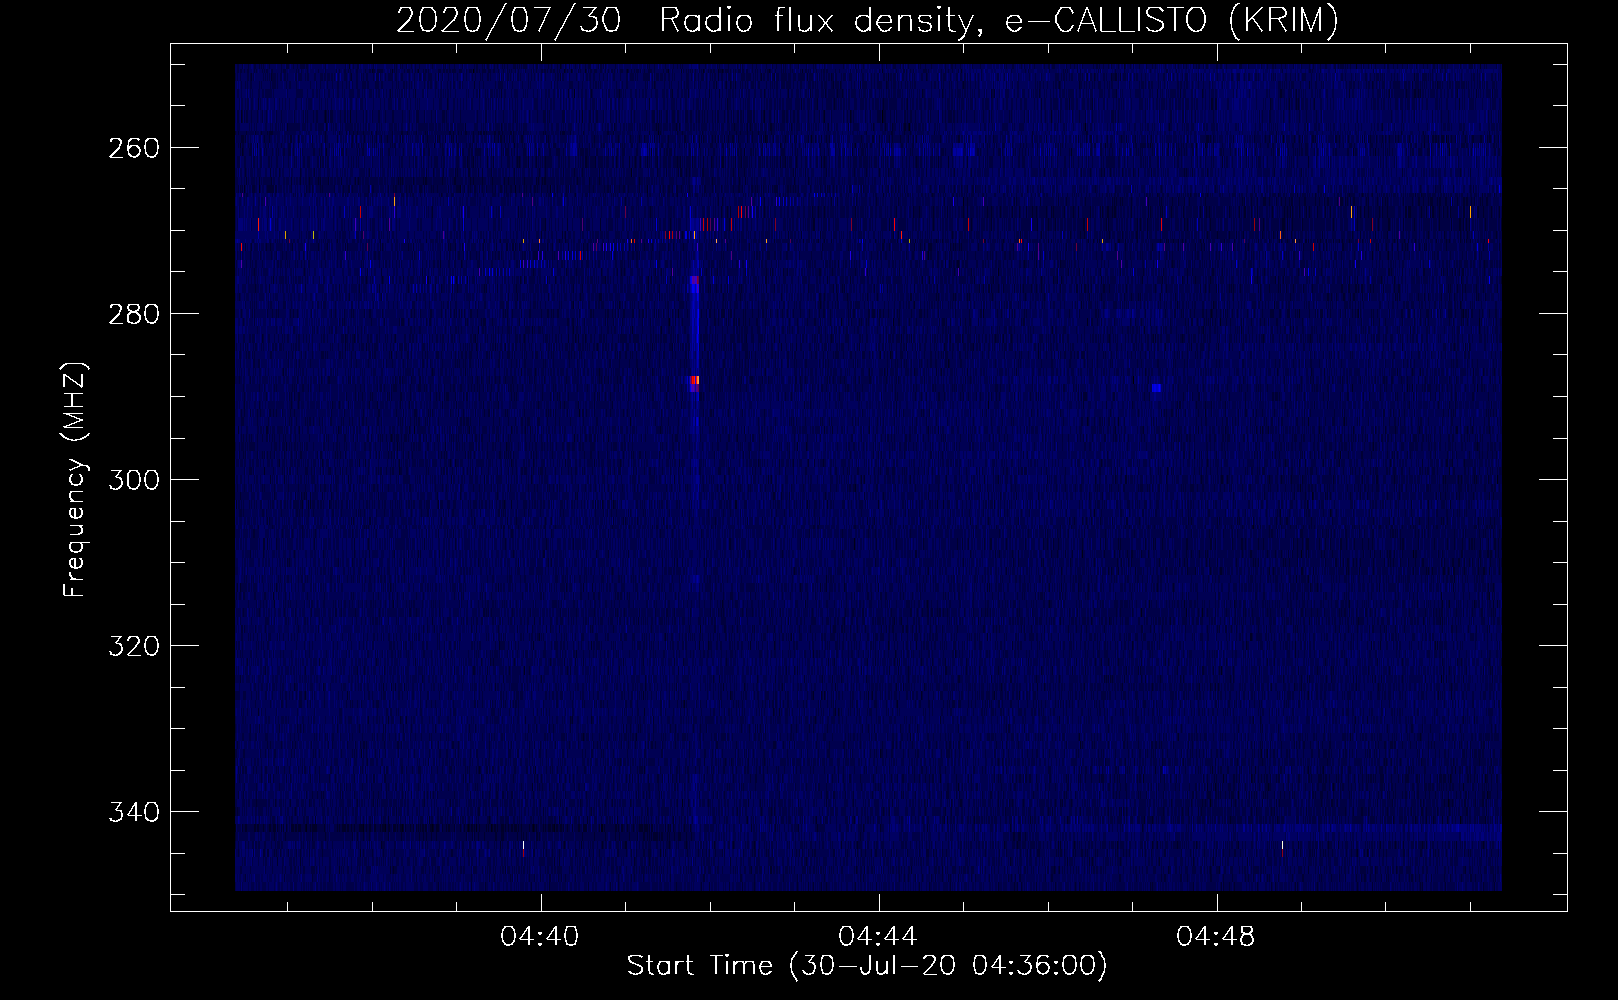This screenshot has height=1000, width=1618.
Task: Click the 04:40 time axis label
Action: pos(540,937)
